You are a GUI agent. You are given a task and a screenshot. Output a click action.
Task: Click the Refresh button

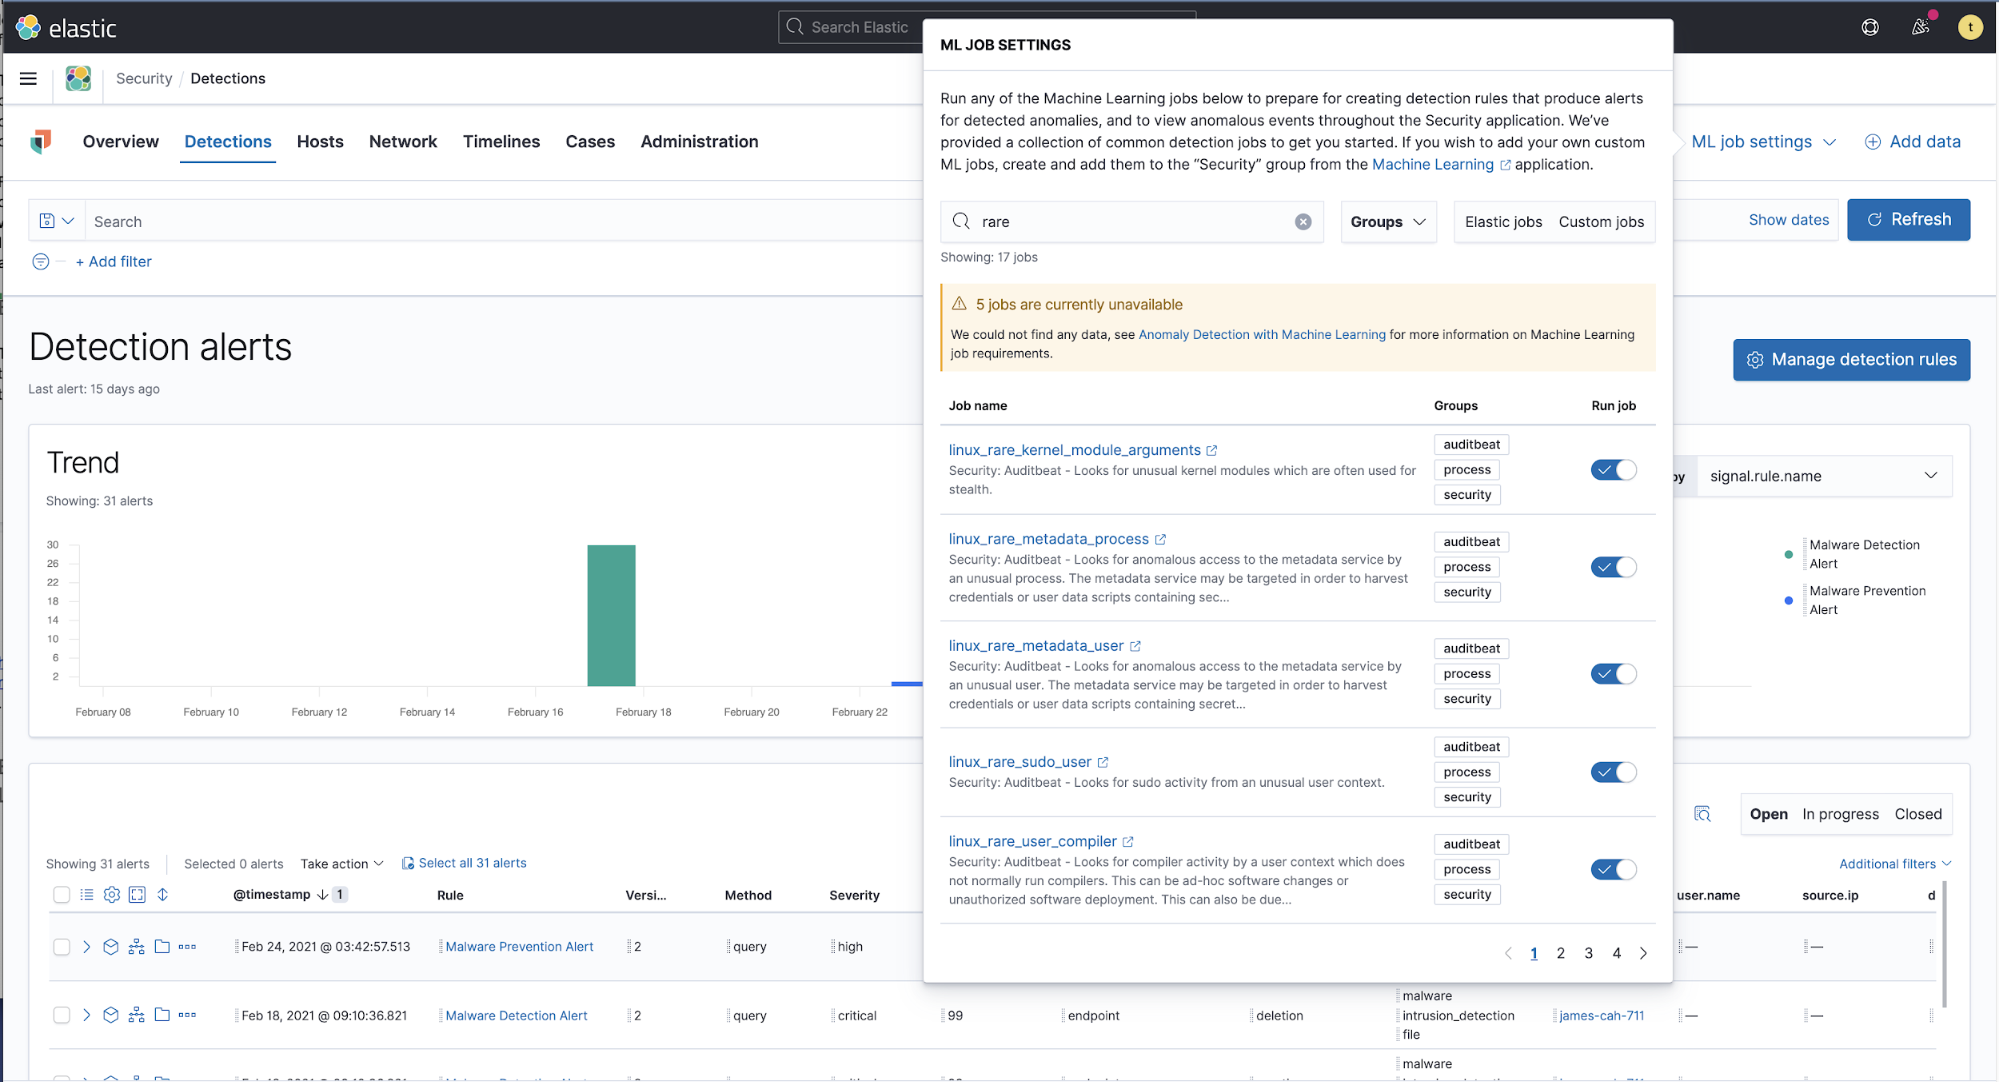pyautogui.click(x=1908, y=220)
